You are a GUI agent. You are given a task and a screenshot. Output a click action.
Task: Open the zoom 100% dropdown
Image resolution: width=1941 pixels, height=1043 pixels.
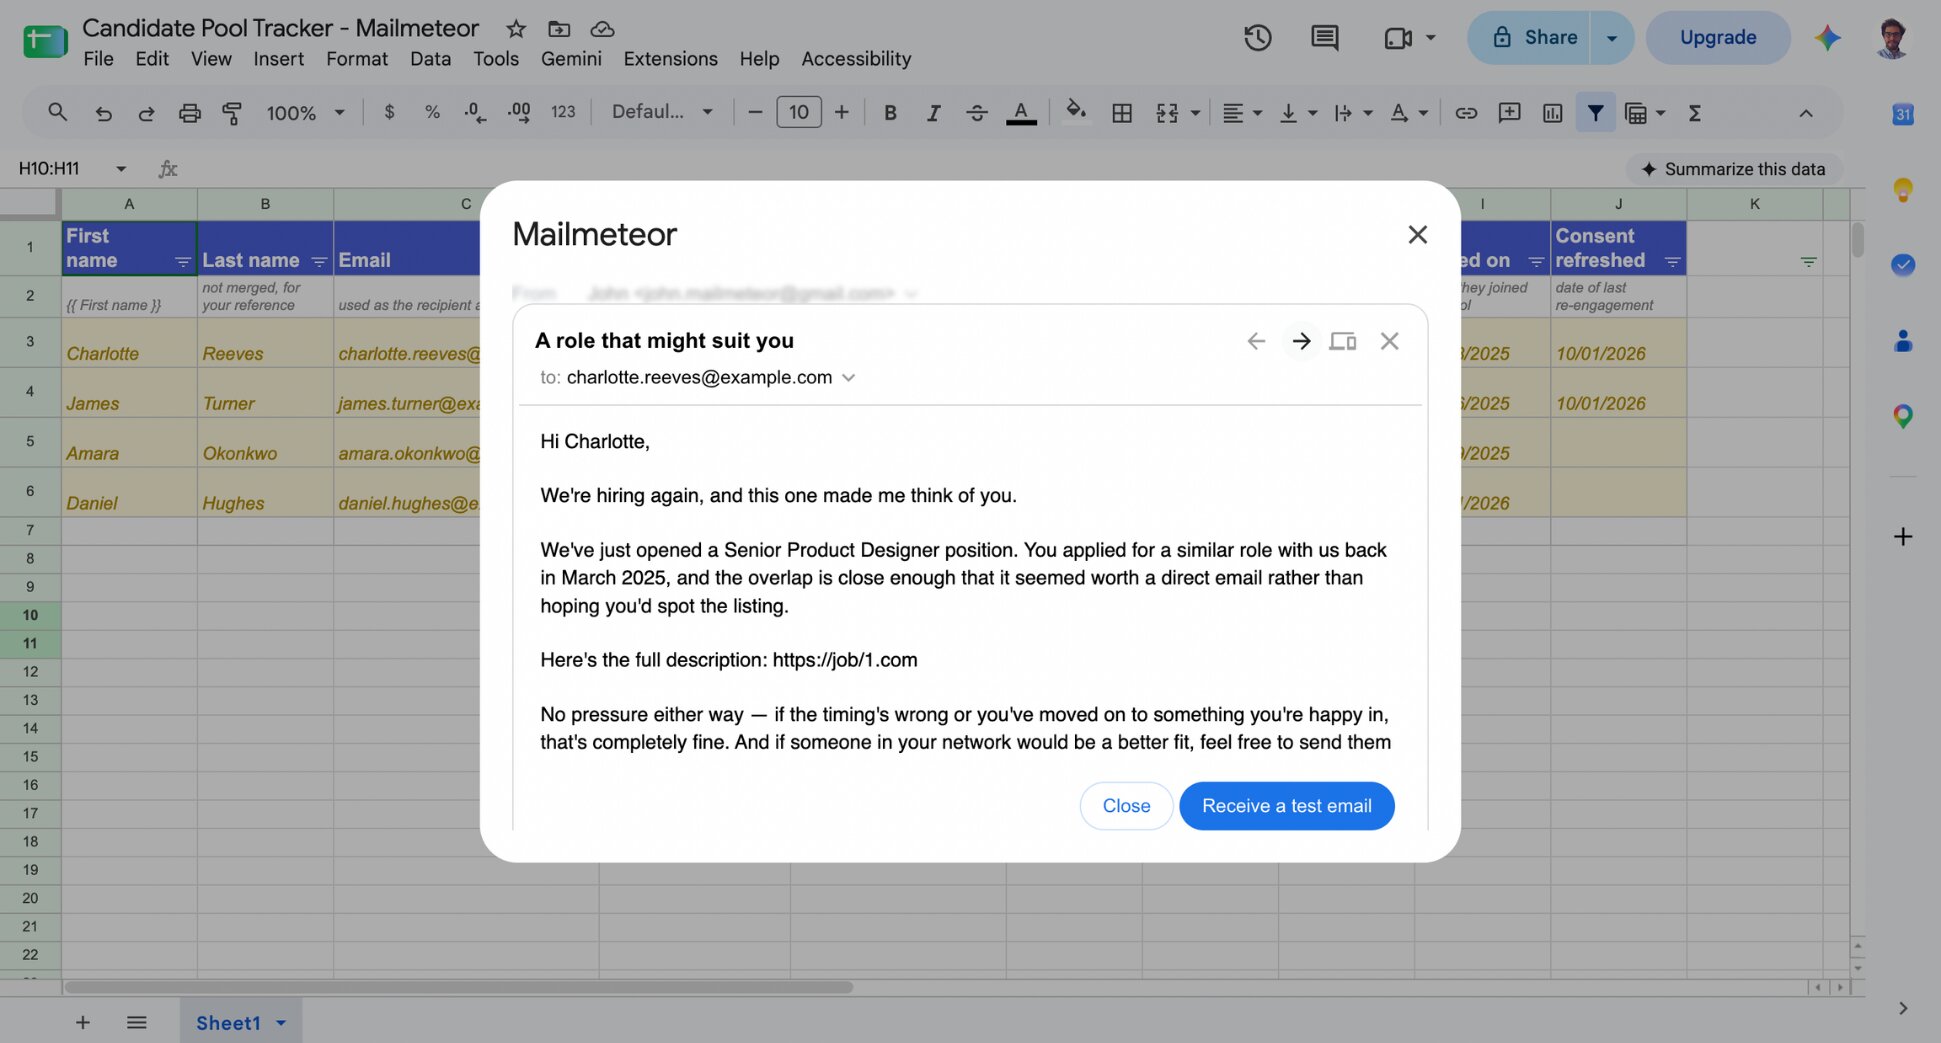pos(305,113)
